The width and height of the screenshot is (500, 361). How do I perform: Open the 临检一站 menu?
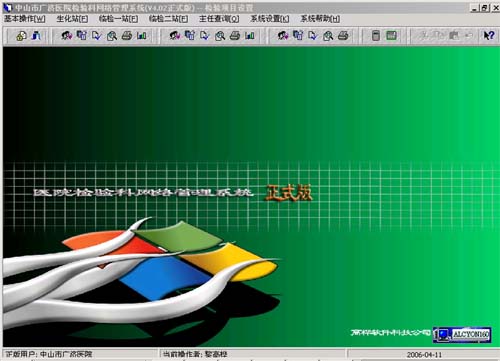[118, 19]
